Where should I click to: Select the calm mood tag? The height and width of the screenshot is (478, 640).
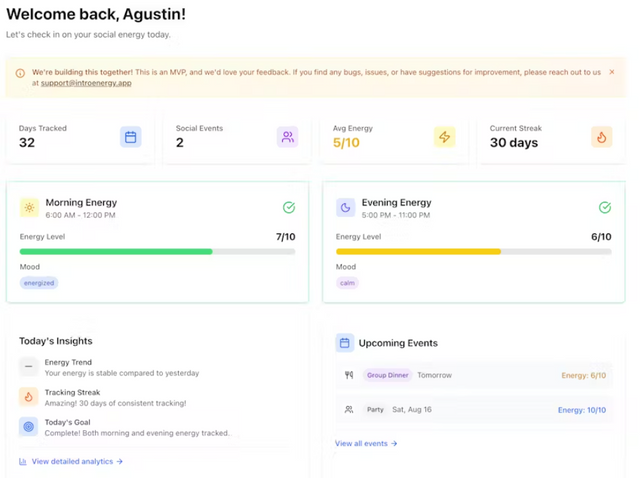pyautogui.click(x=347, y=283)
